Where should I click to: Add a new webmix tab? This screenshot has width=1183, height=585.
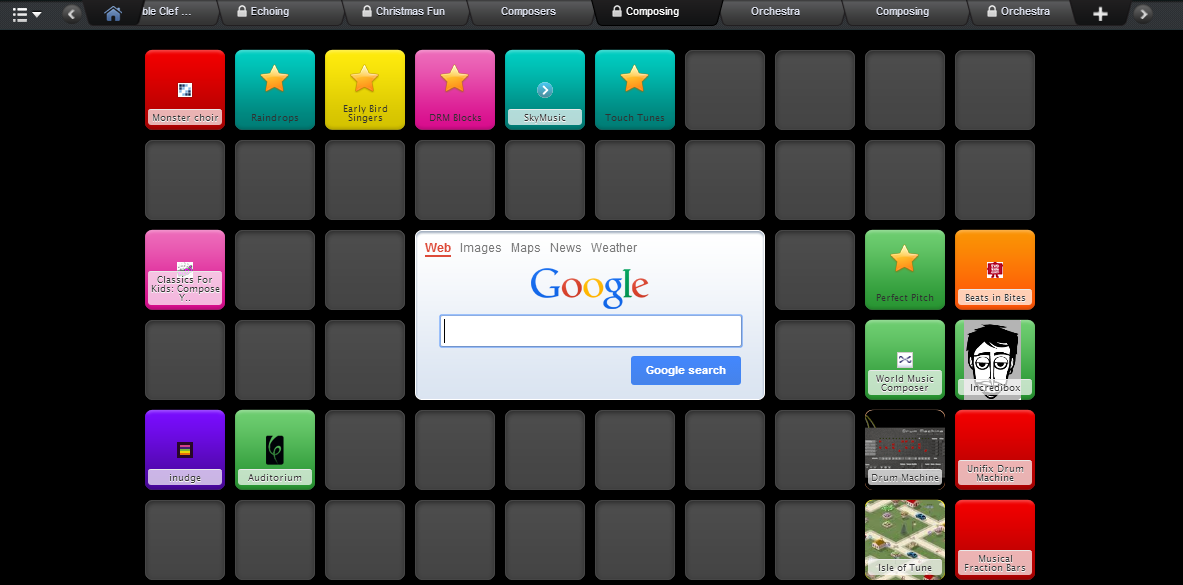pyautogui.click(x=1101, y=13)
